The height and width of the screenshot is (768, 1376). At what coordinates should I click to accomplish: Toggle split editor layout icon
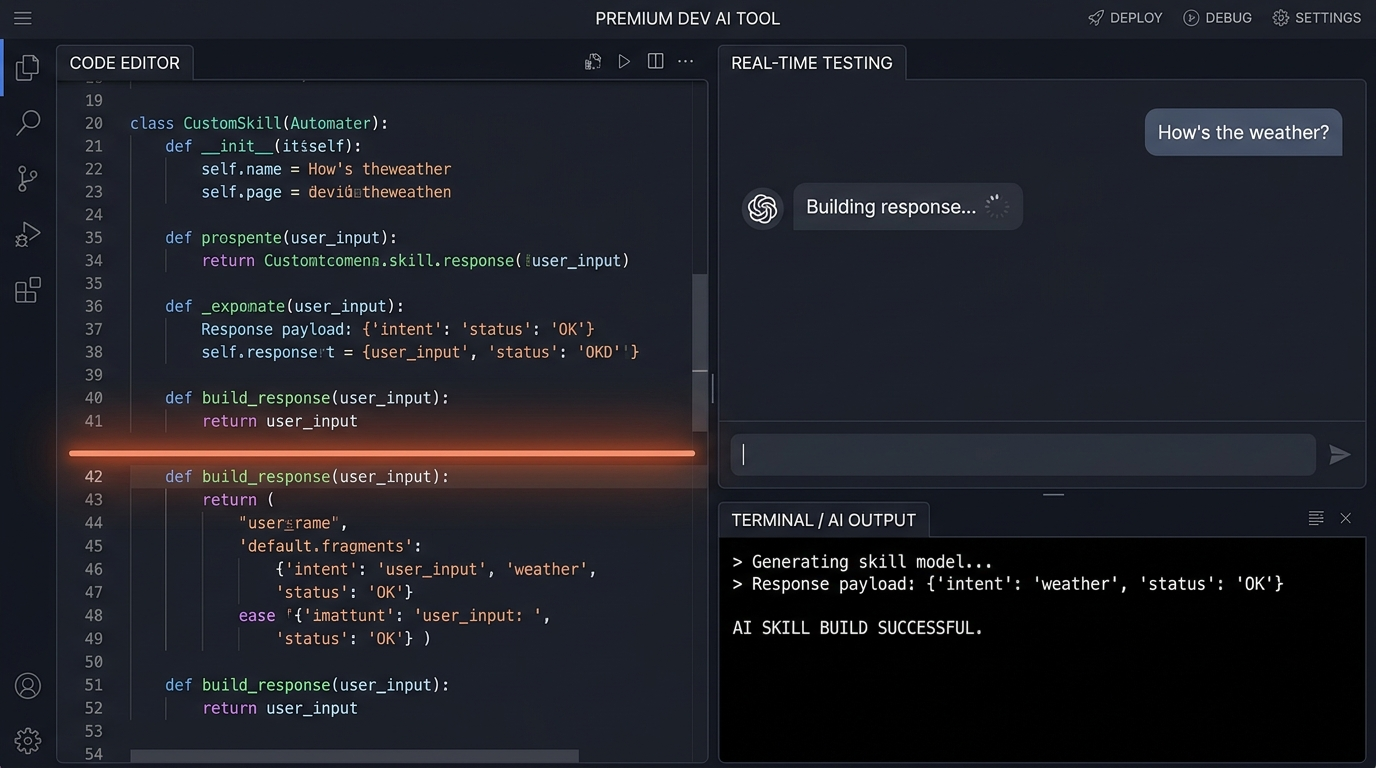click(x=655, y=62)
